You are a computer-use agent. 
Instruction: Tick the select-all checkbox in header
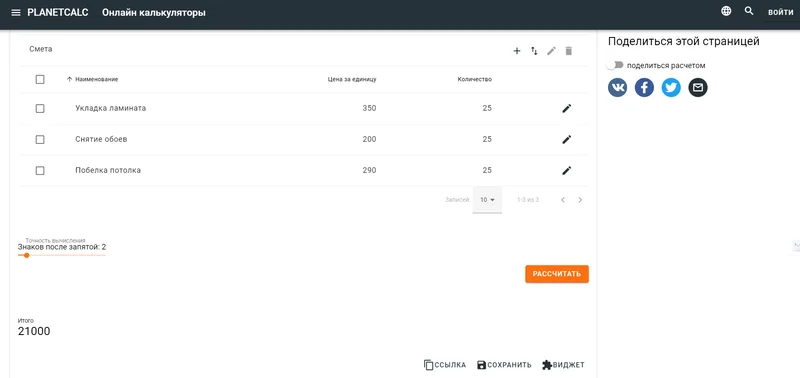pos(40,80)
